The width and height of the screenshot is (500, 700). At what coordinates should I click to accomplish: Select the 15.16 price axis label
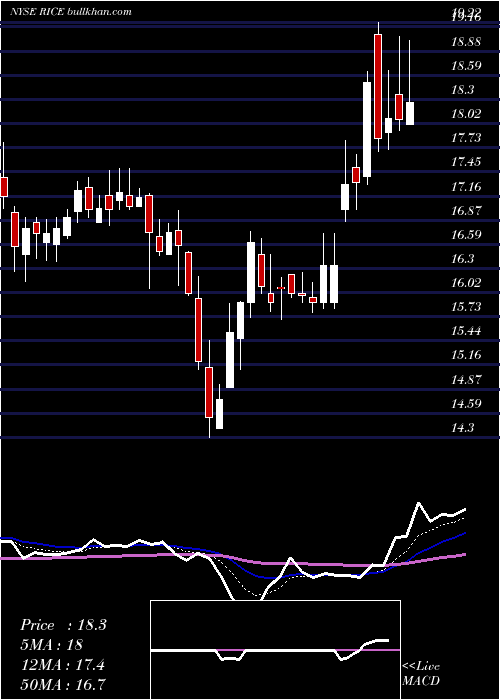[466, 355]
